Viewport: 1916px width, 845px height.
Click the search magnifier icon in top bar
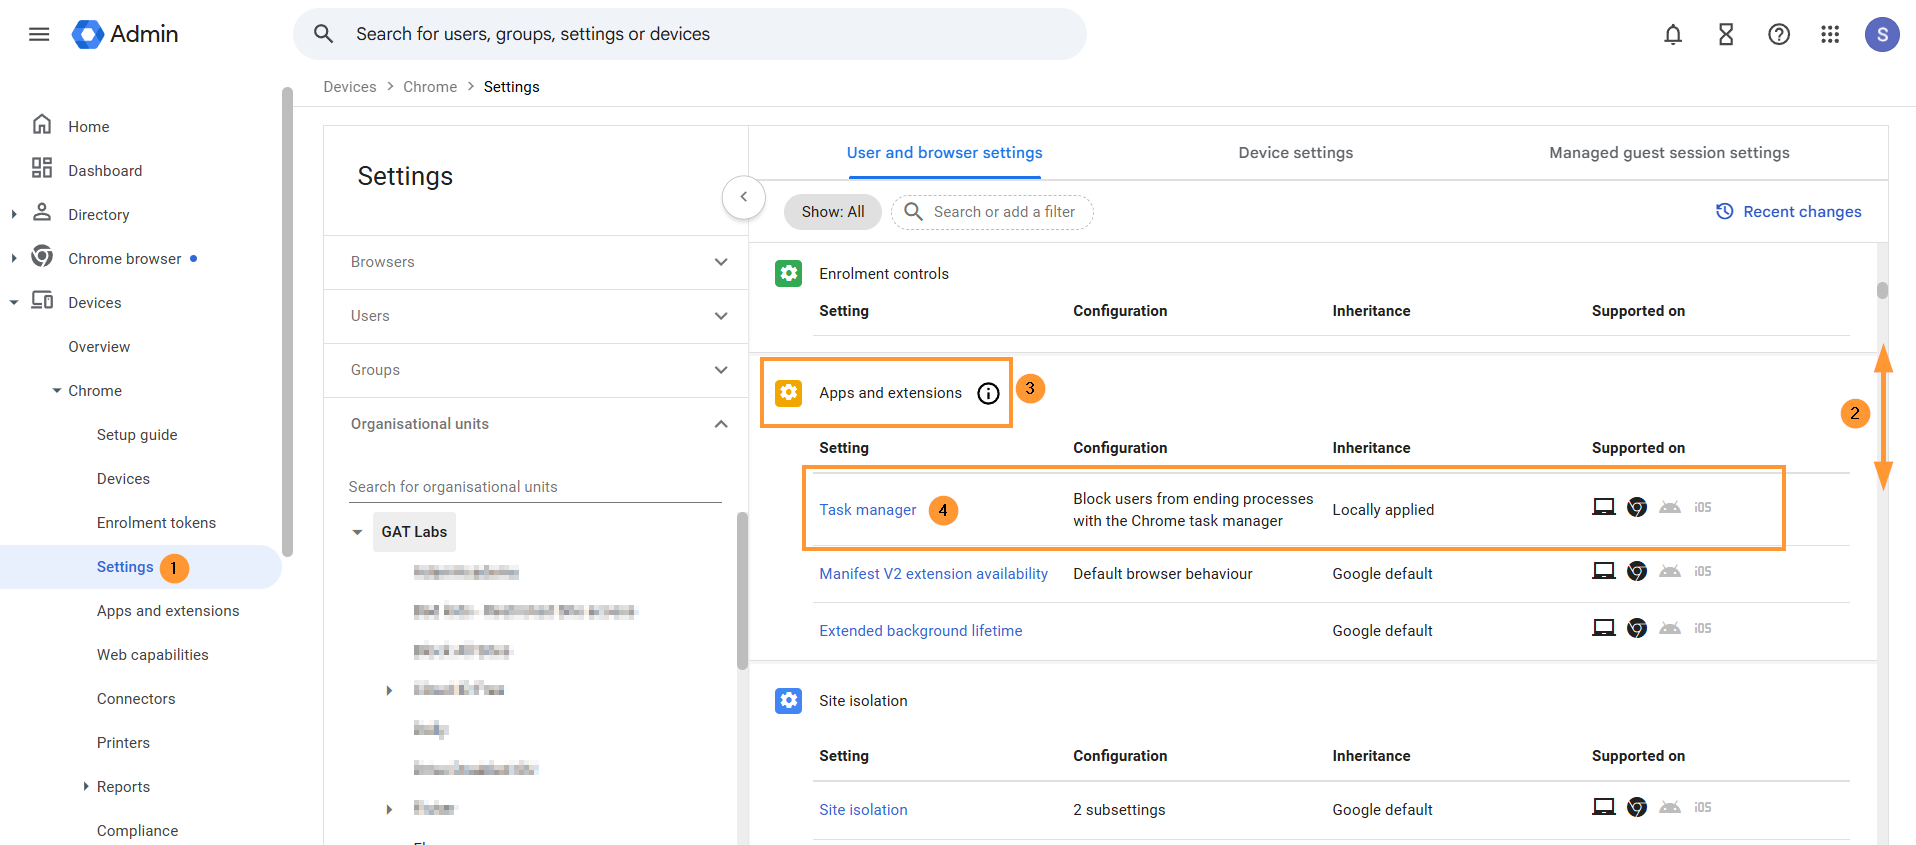click(323, 34)
